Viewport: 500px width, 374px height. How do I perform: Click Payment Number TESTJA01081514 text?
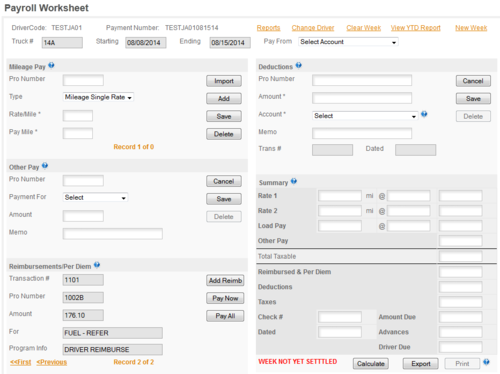[192, 28]
